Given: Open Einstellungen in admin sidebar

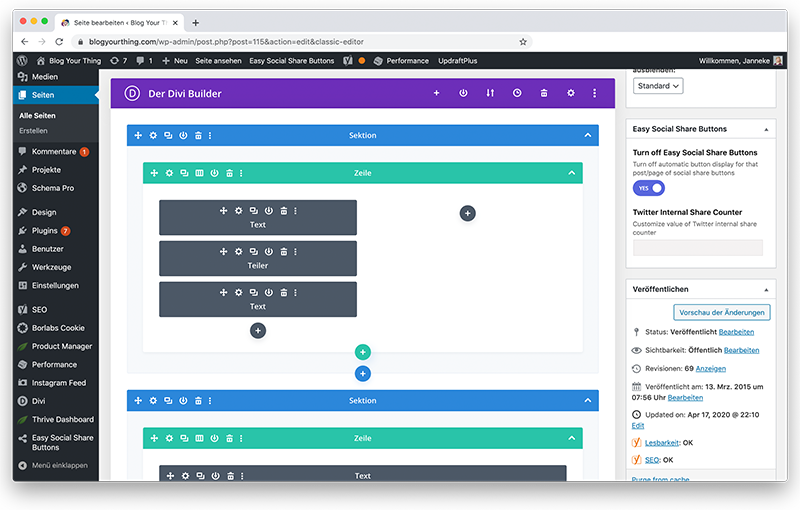Looking at the screenshot, I should pos(56,286).
